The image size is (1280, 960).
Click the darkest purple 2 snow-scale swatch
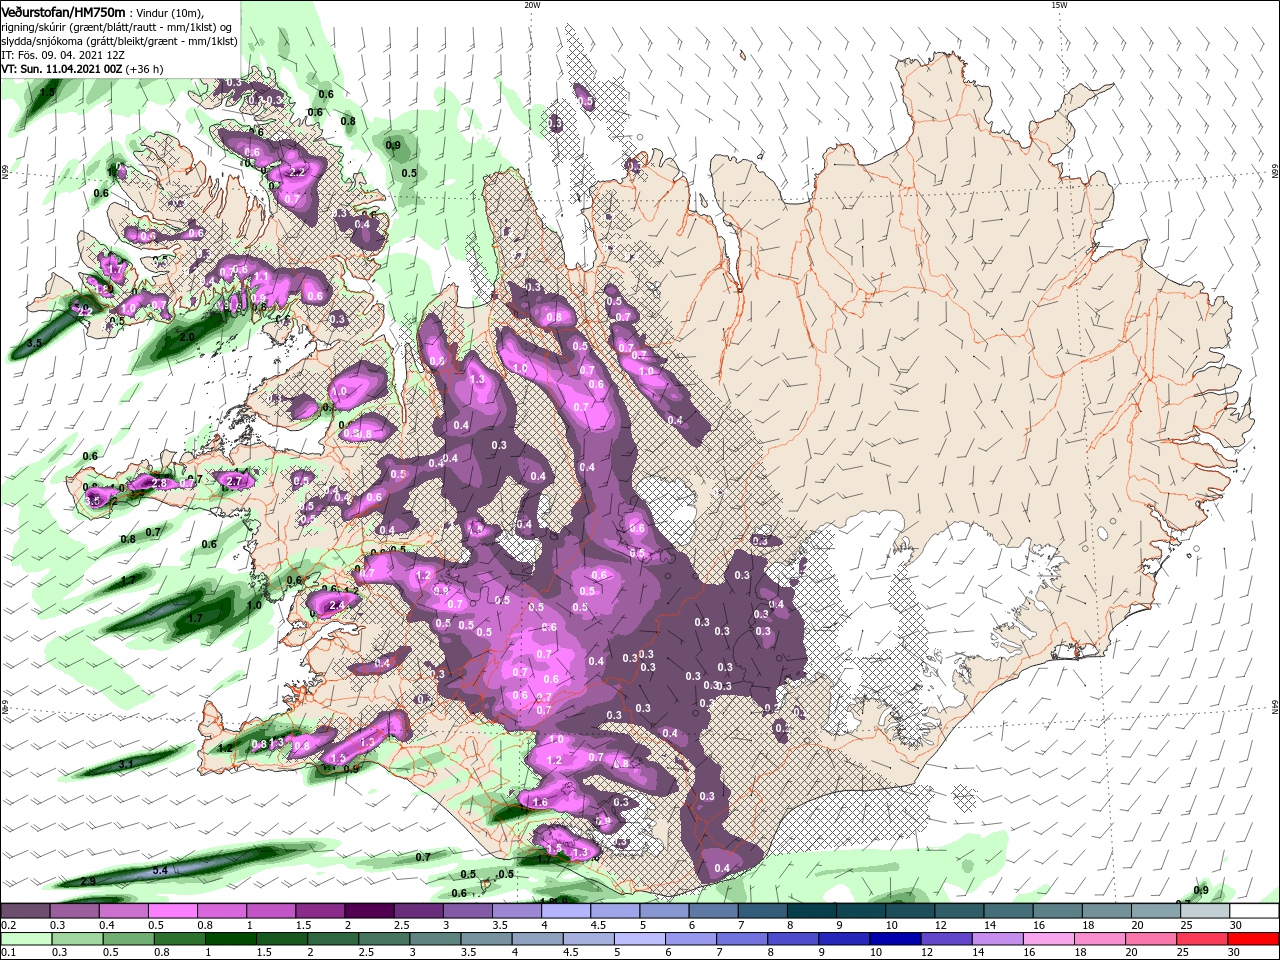coord(368,911)
